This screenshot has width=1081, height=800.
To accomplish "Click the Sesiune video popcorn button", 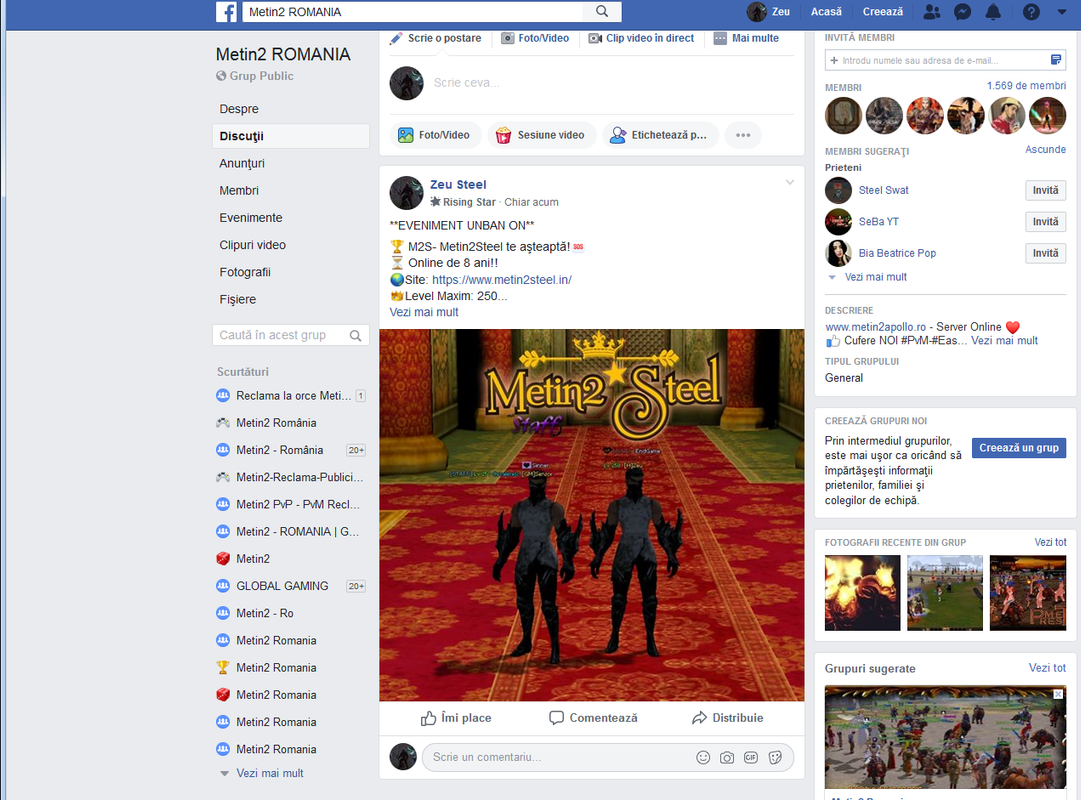I will point(541,135).
